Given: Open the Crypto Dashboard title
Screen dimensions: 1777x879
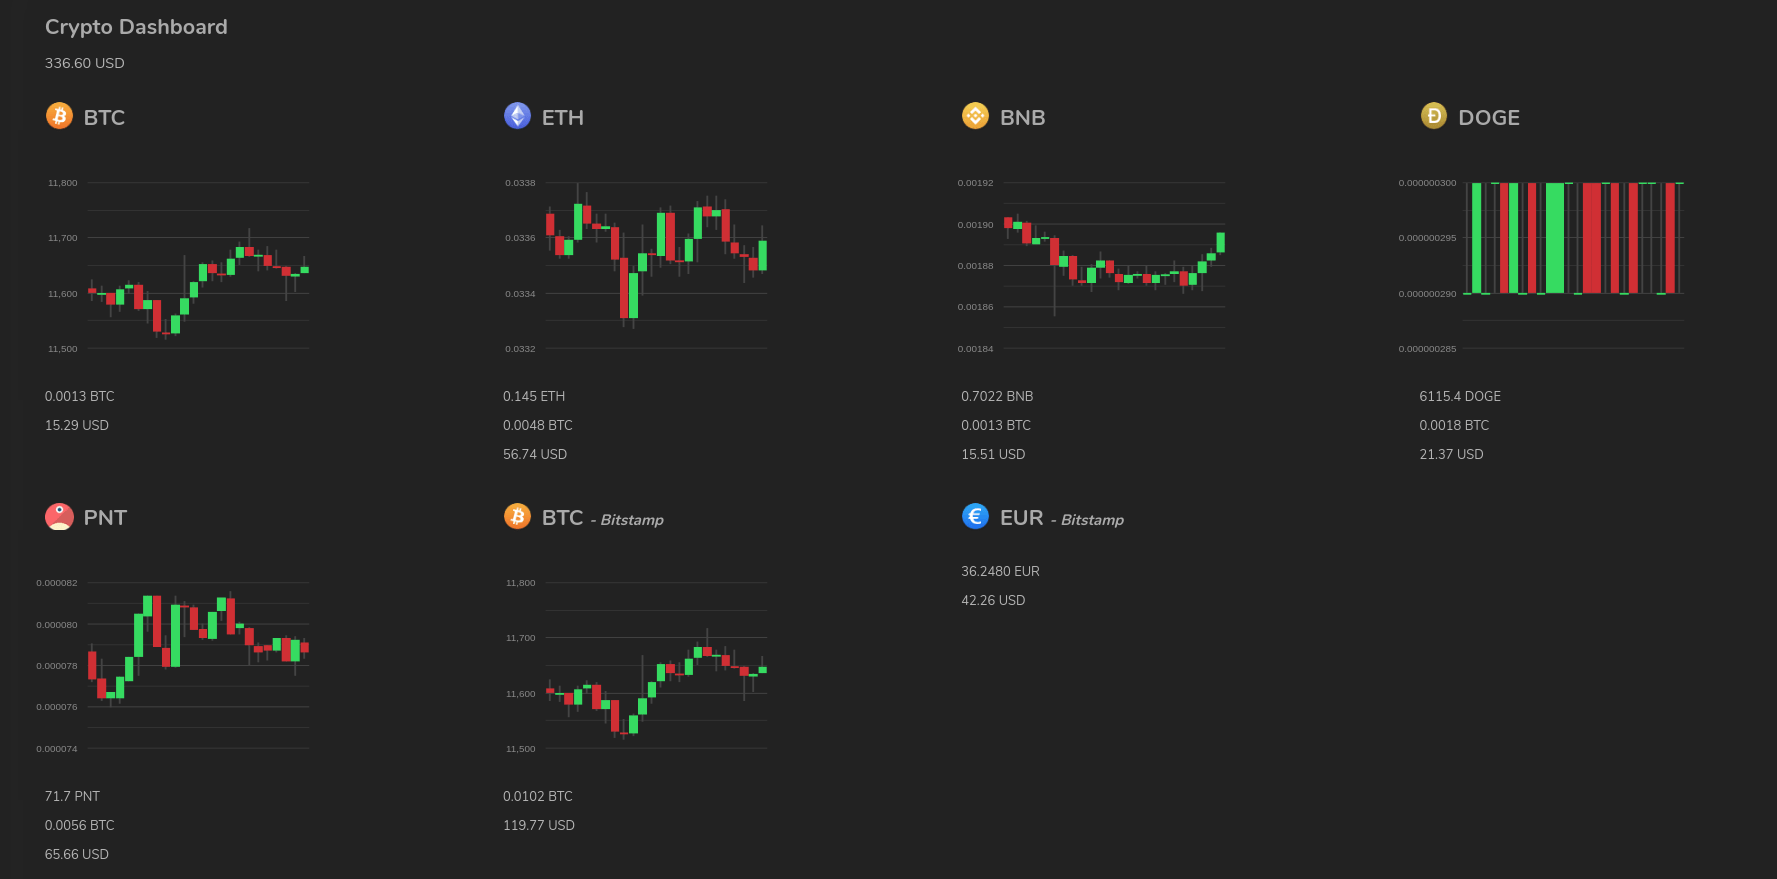Looking at the screenshot, I should [136, 27].
